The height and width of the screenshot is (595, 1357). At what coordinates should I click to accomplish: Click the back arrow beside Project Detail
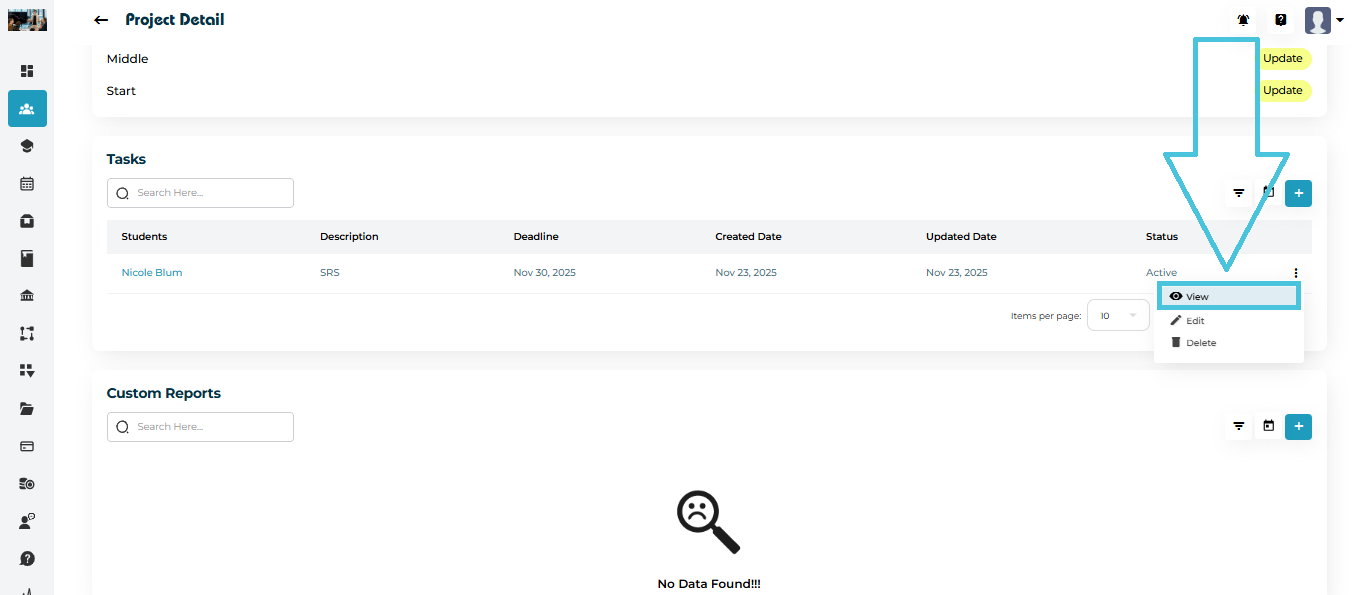tap(101, 20)
